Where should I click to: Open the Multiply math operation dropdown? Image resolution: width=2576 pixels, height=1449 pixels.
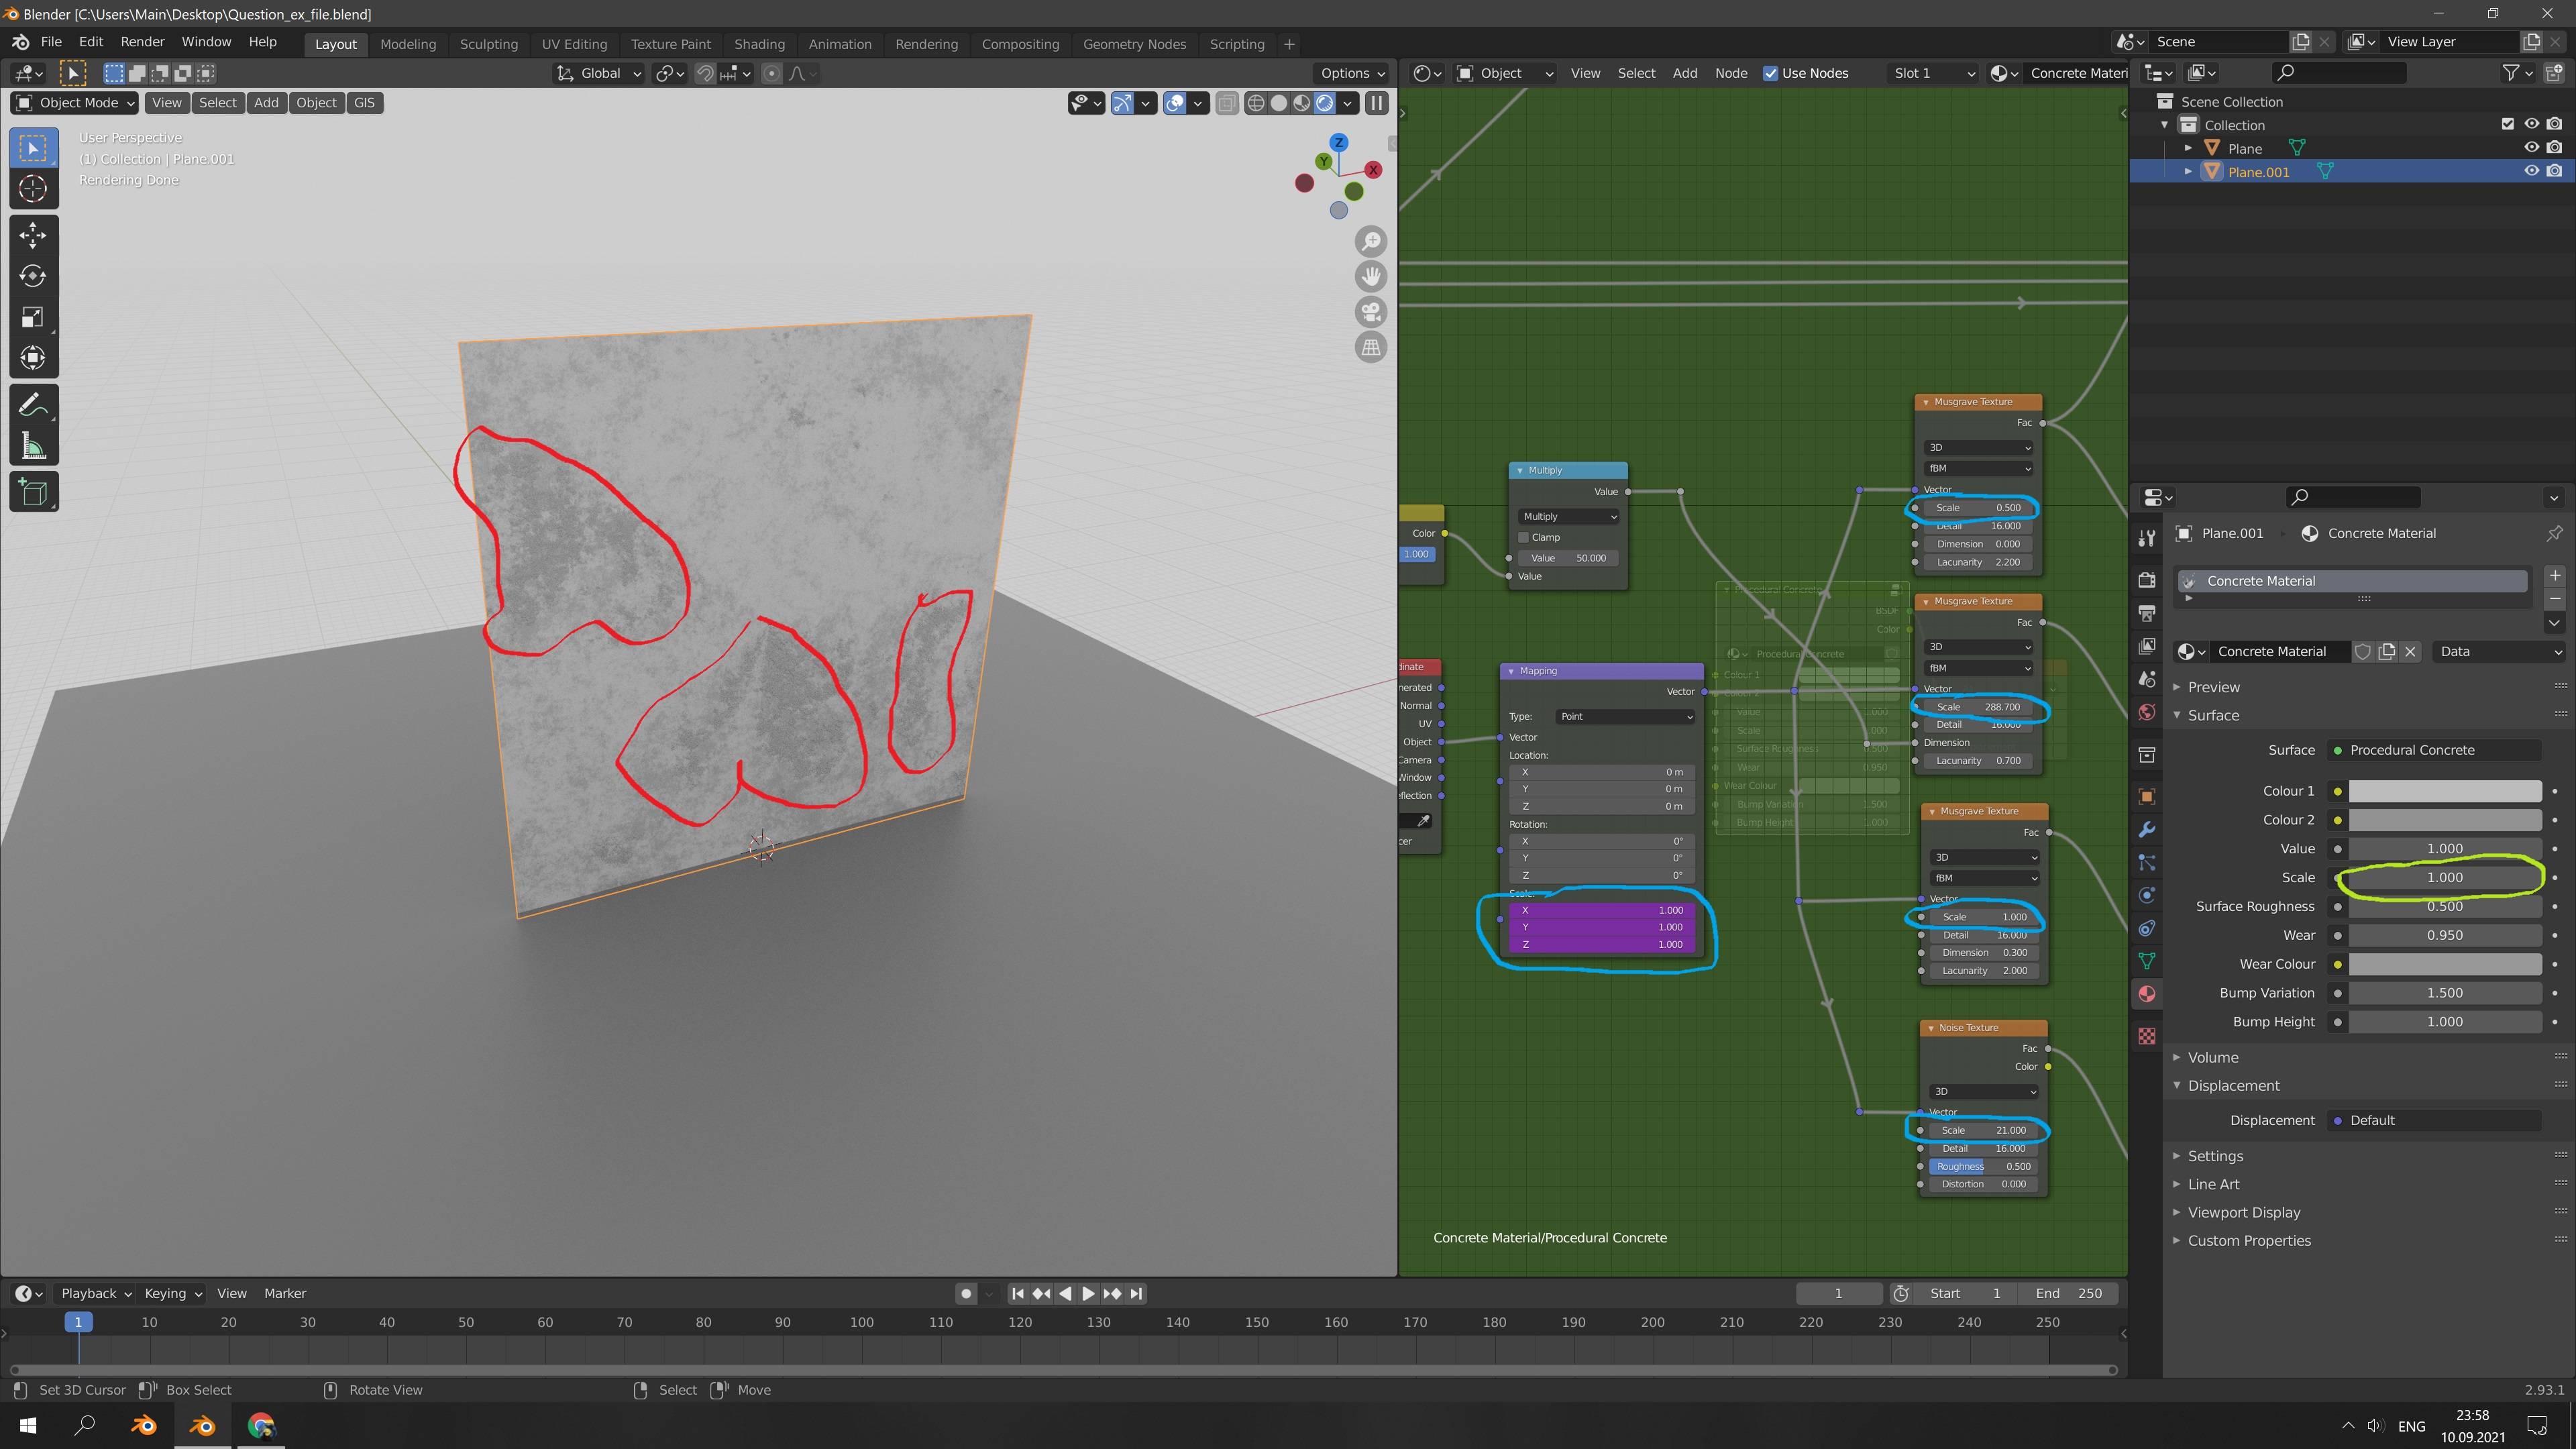click(1567, 517)
